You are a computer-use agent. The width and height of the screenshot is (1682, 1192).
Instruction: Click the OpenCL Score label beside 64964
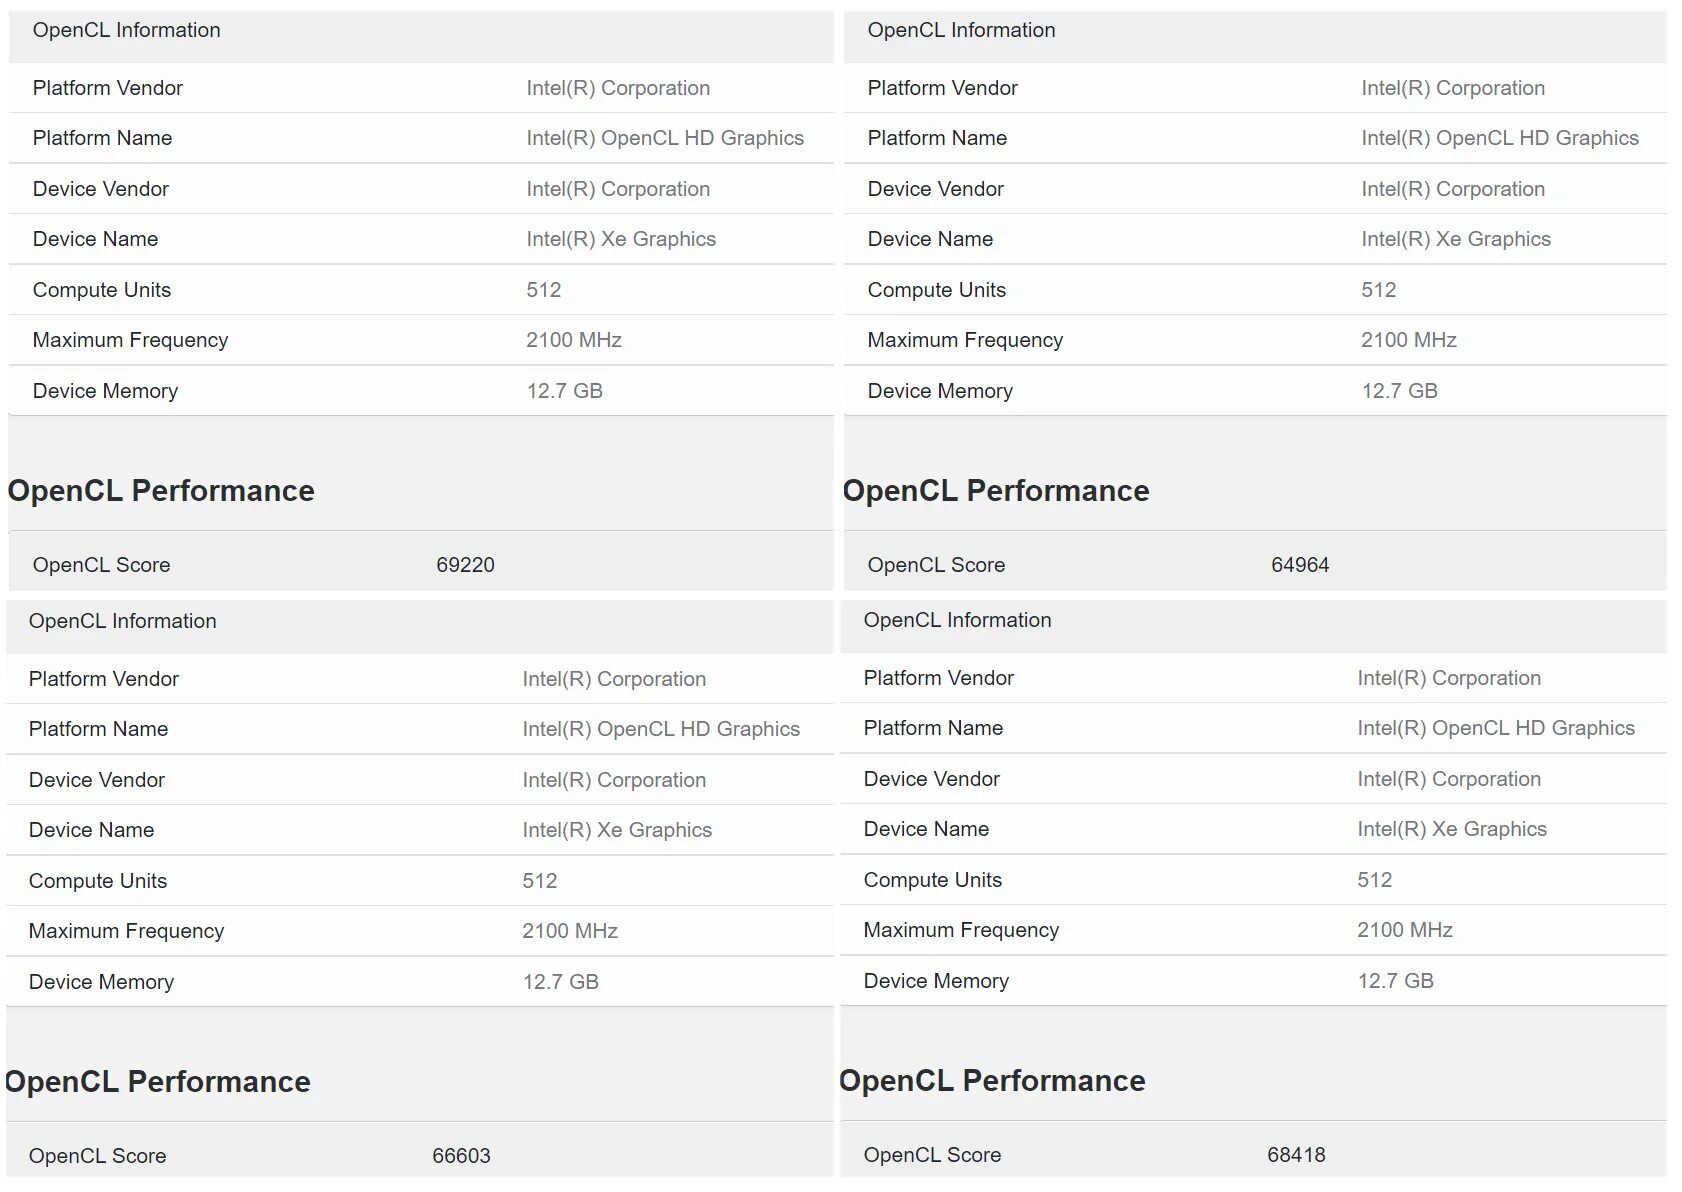(x=936, y=565)
